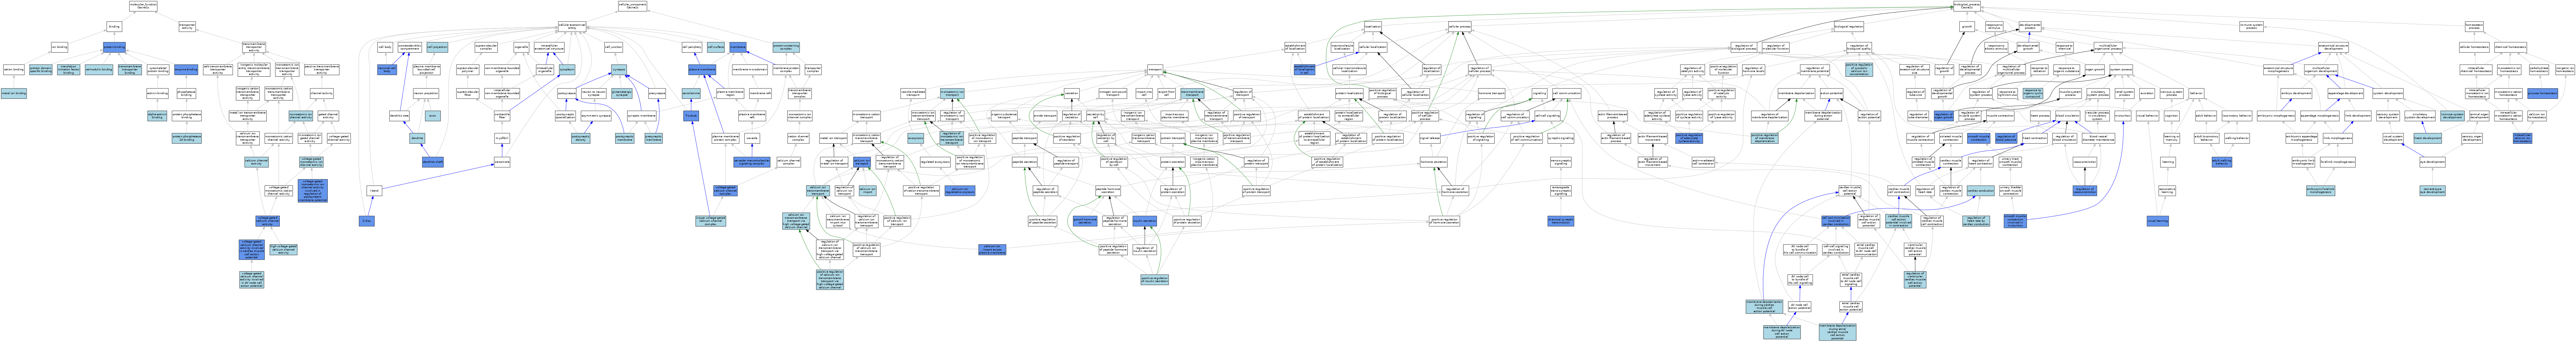
Task: Select the 'heart contraction' node
Action: pyautogui.click(x=2035, y=138)
